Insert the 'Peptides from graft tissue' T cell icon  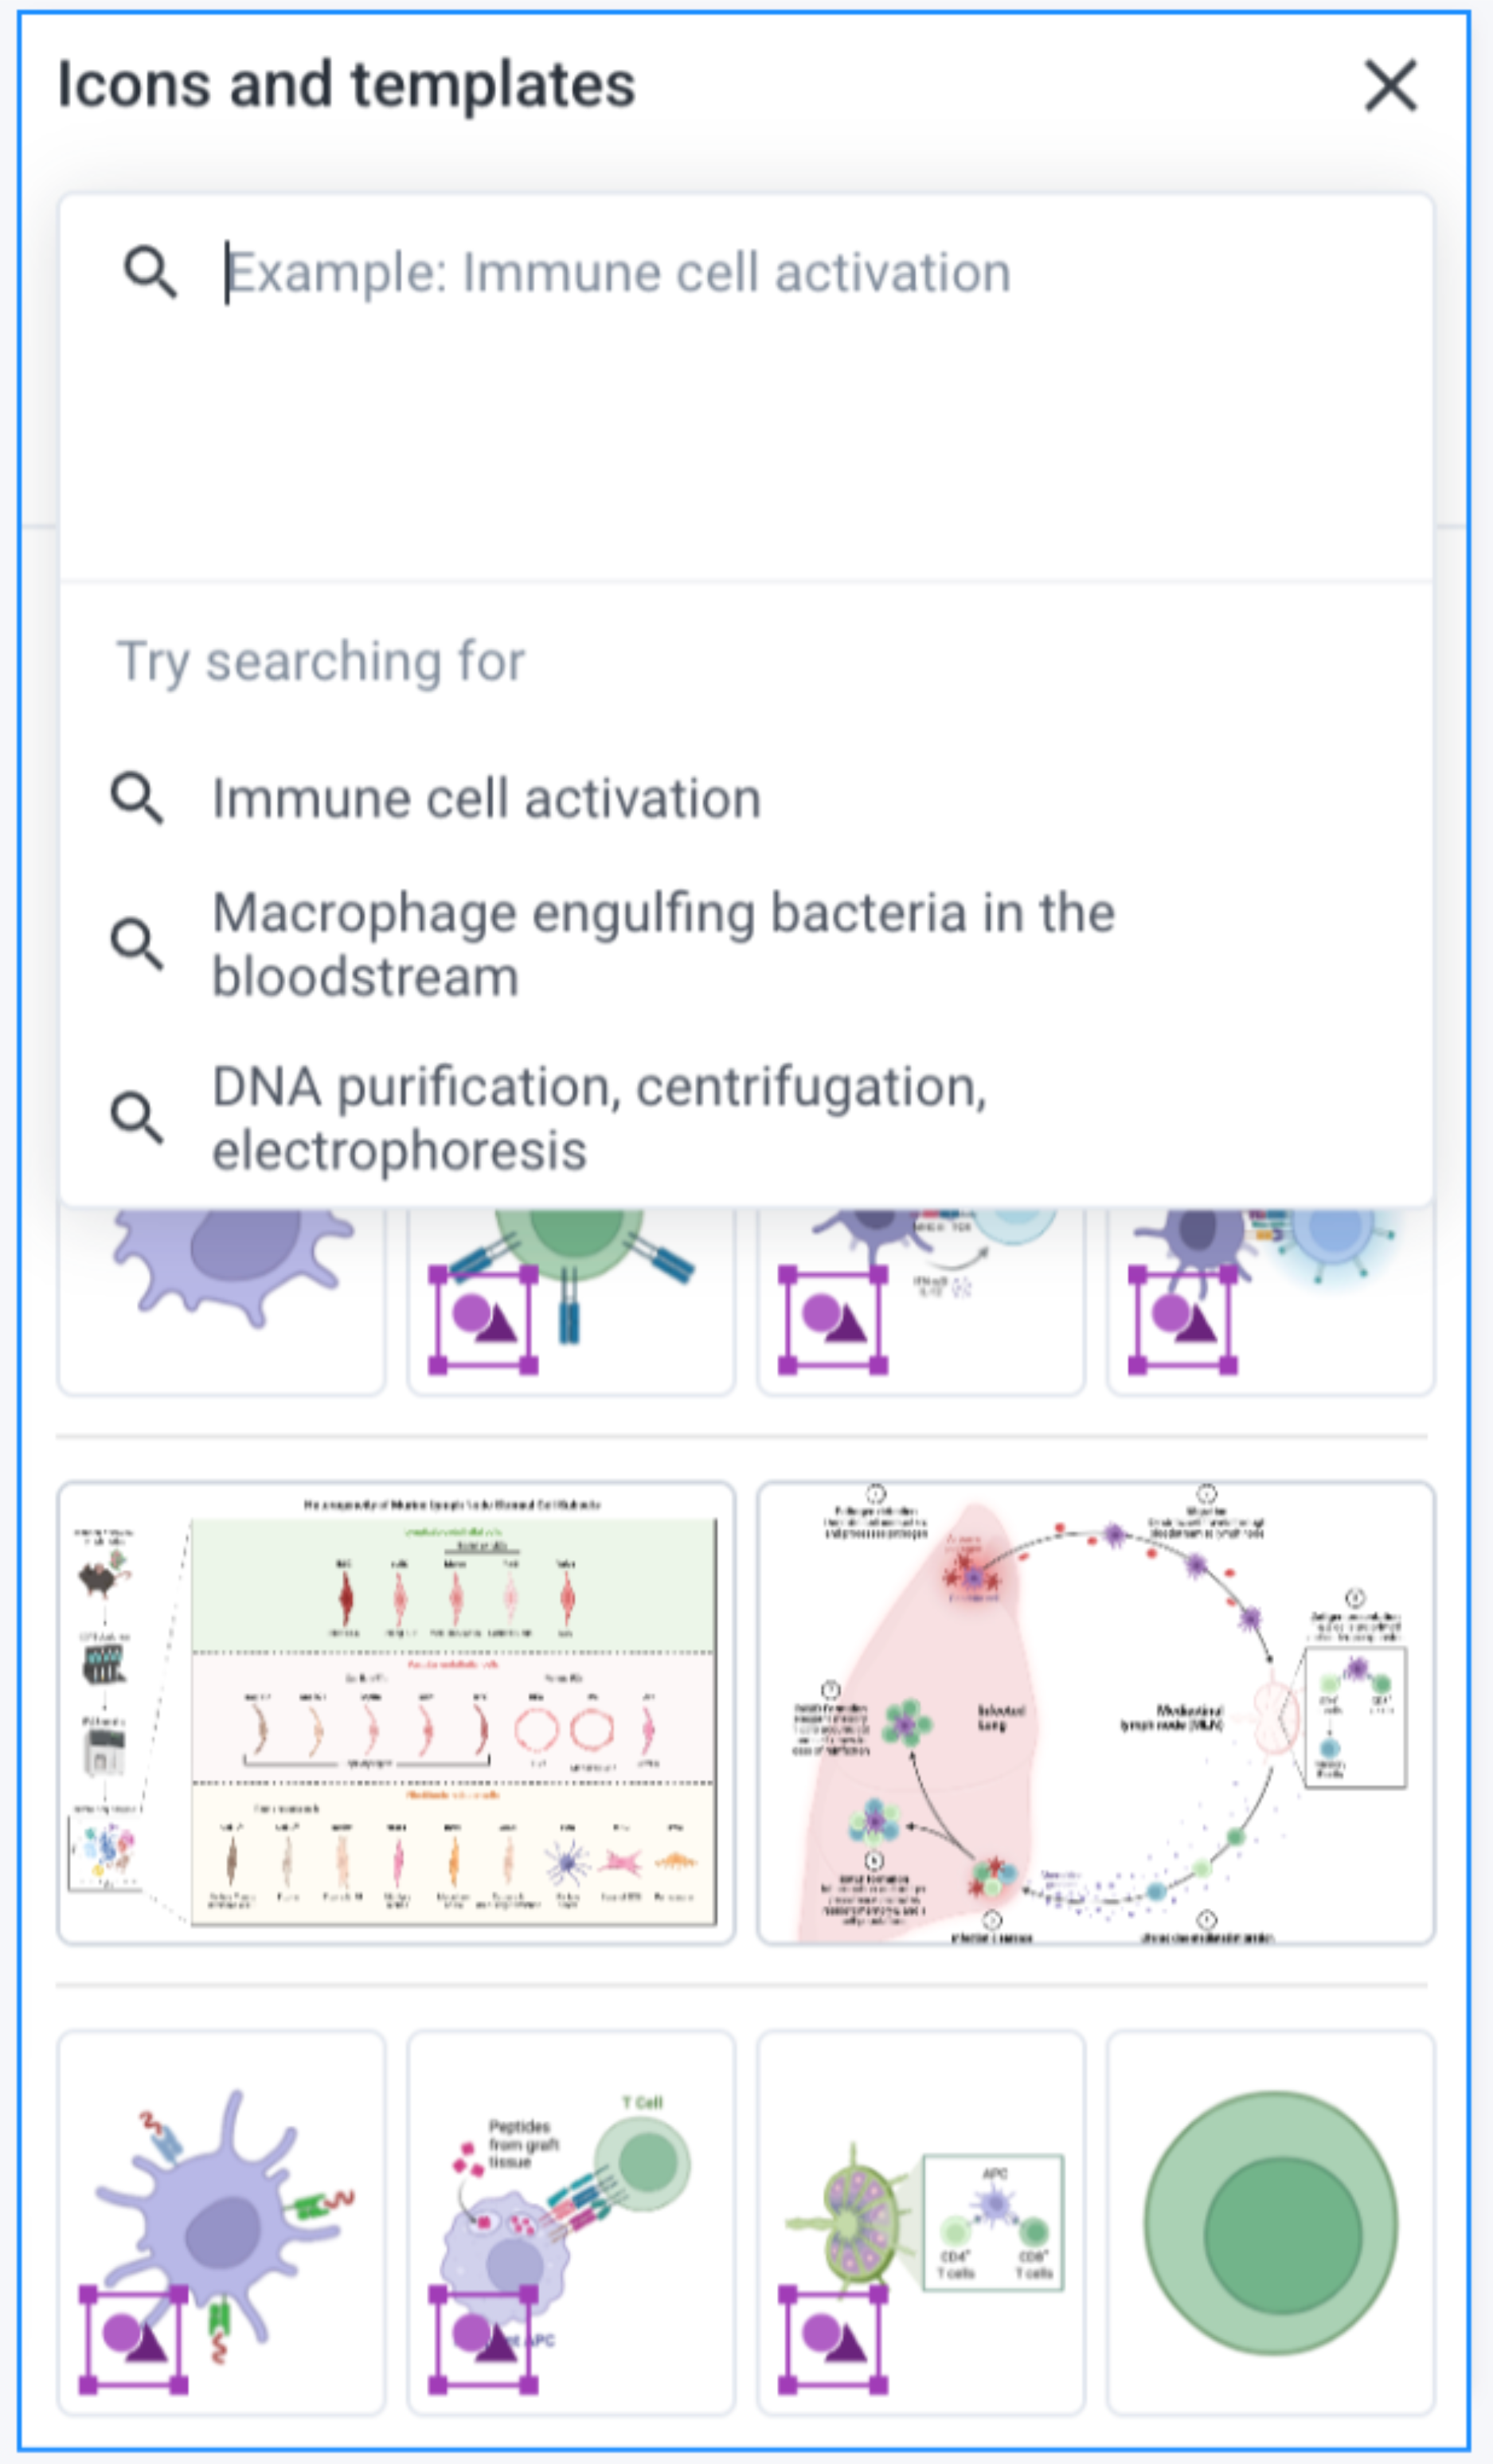point(571,2222)
